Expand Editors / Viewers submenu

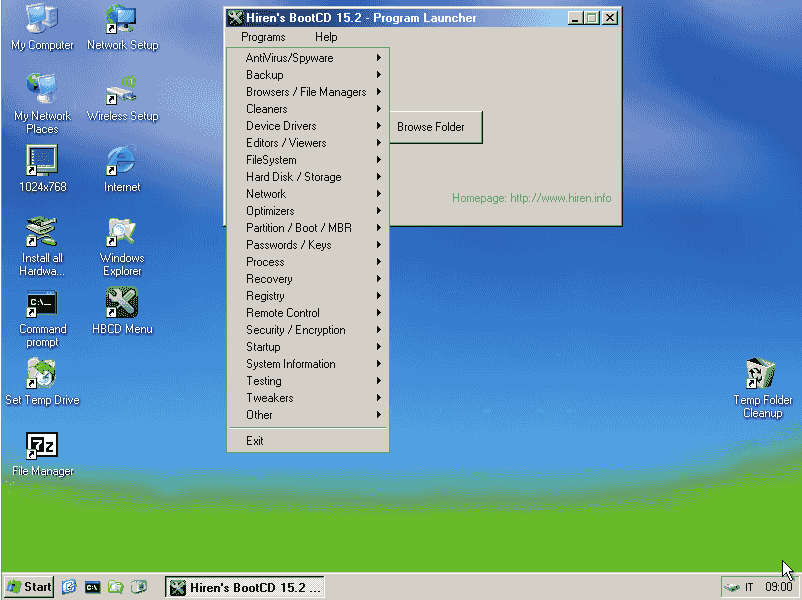(x=308, y=143)
